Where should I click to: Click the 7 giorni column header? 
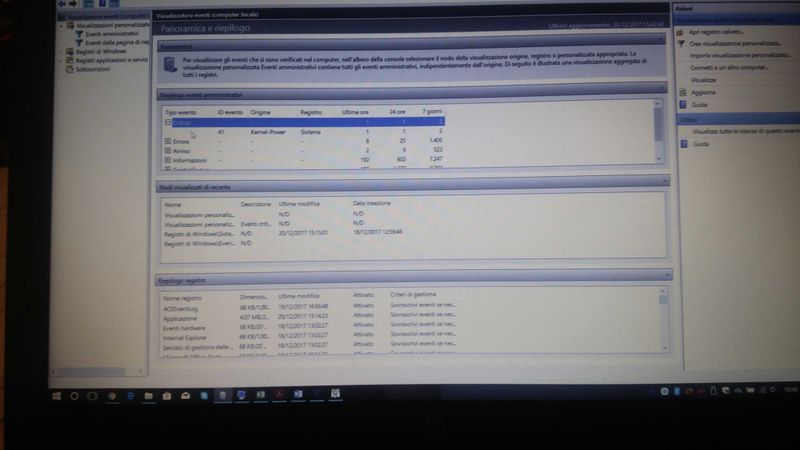[x=432, y=111]
